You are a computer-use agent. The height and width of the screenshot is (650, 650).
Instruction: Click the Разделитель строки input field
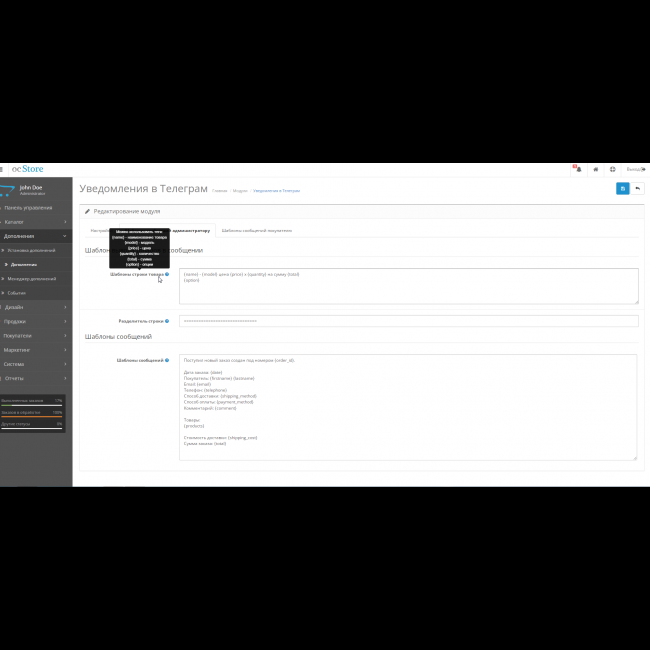coord(408,321)
